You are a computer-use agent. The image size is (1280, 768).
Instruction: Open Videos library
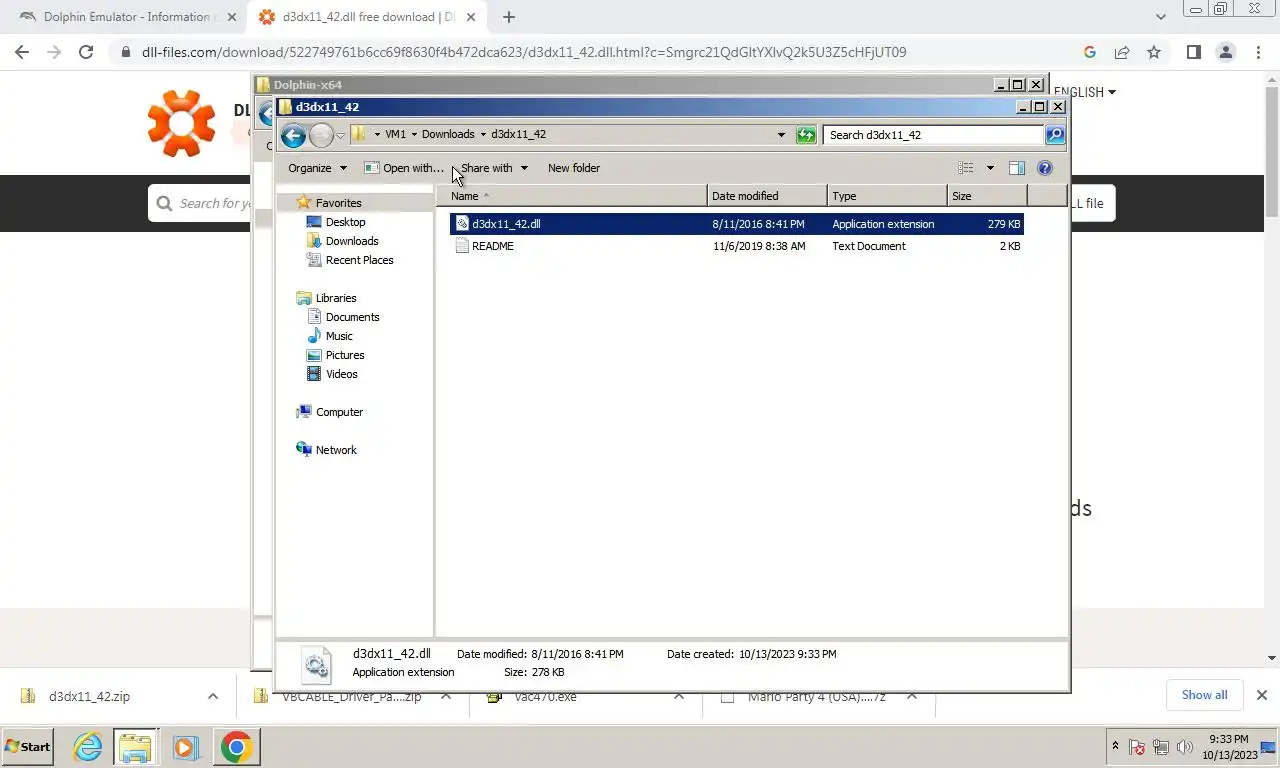click(341, 374)
